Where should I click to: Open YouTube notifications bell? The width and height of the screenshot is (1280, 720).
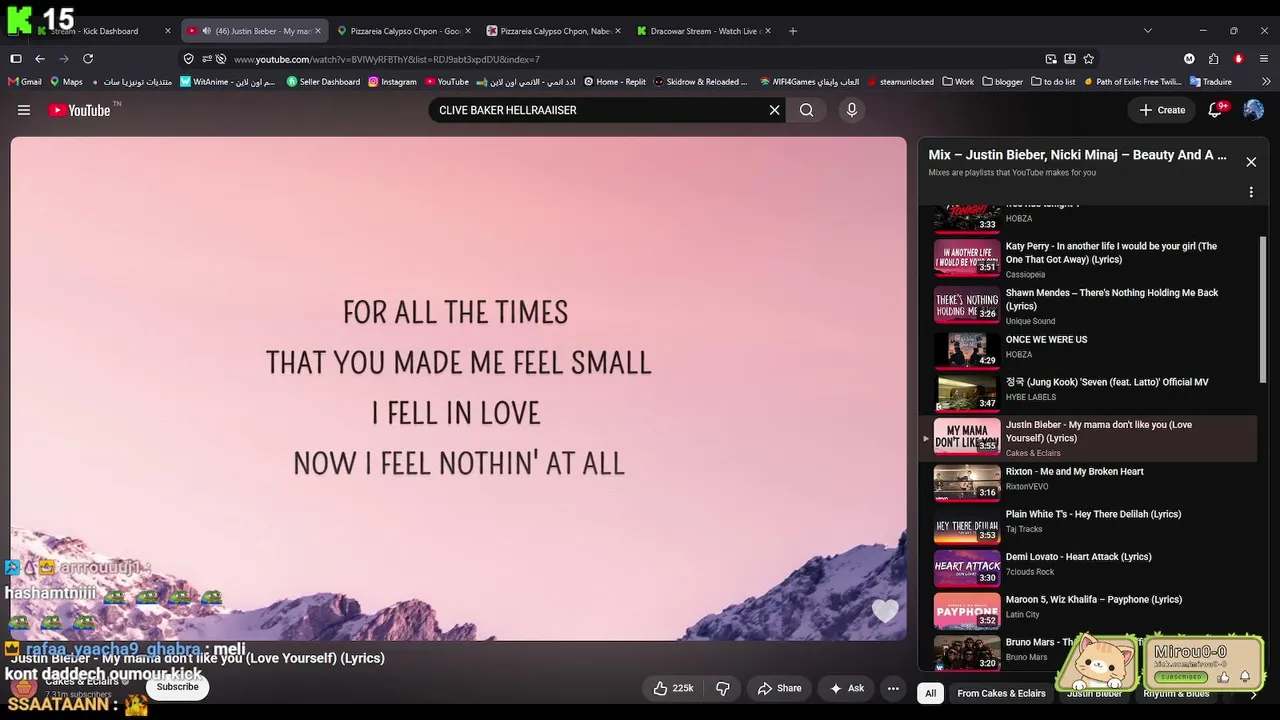pyautogui.click(x=1216, y=110)
